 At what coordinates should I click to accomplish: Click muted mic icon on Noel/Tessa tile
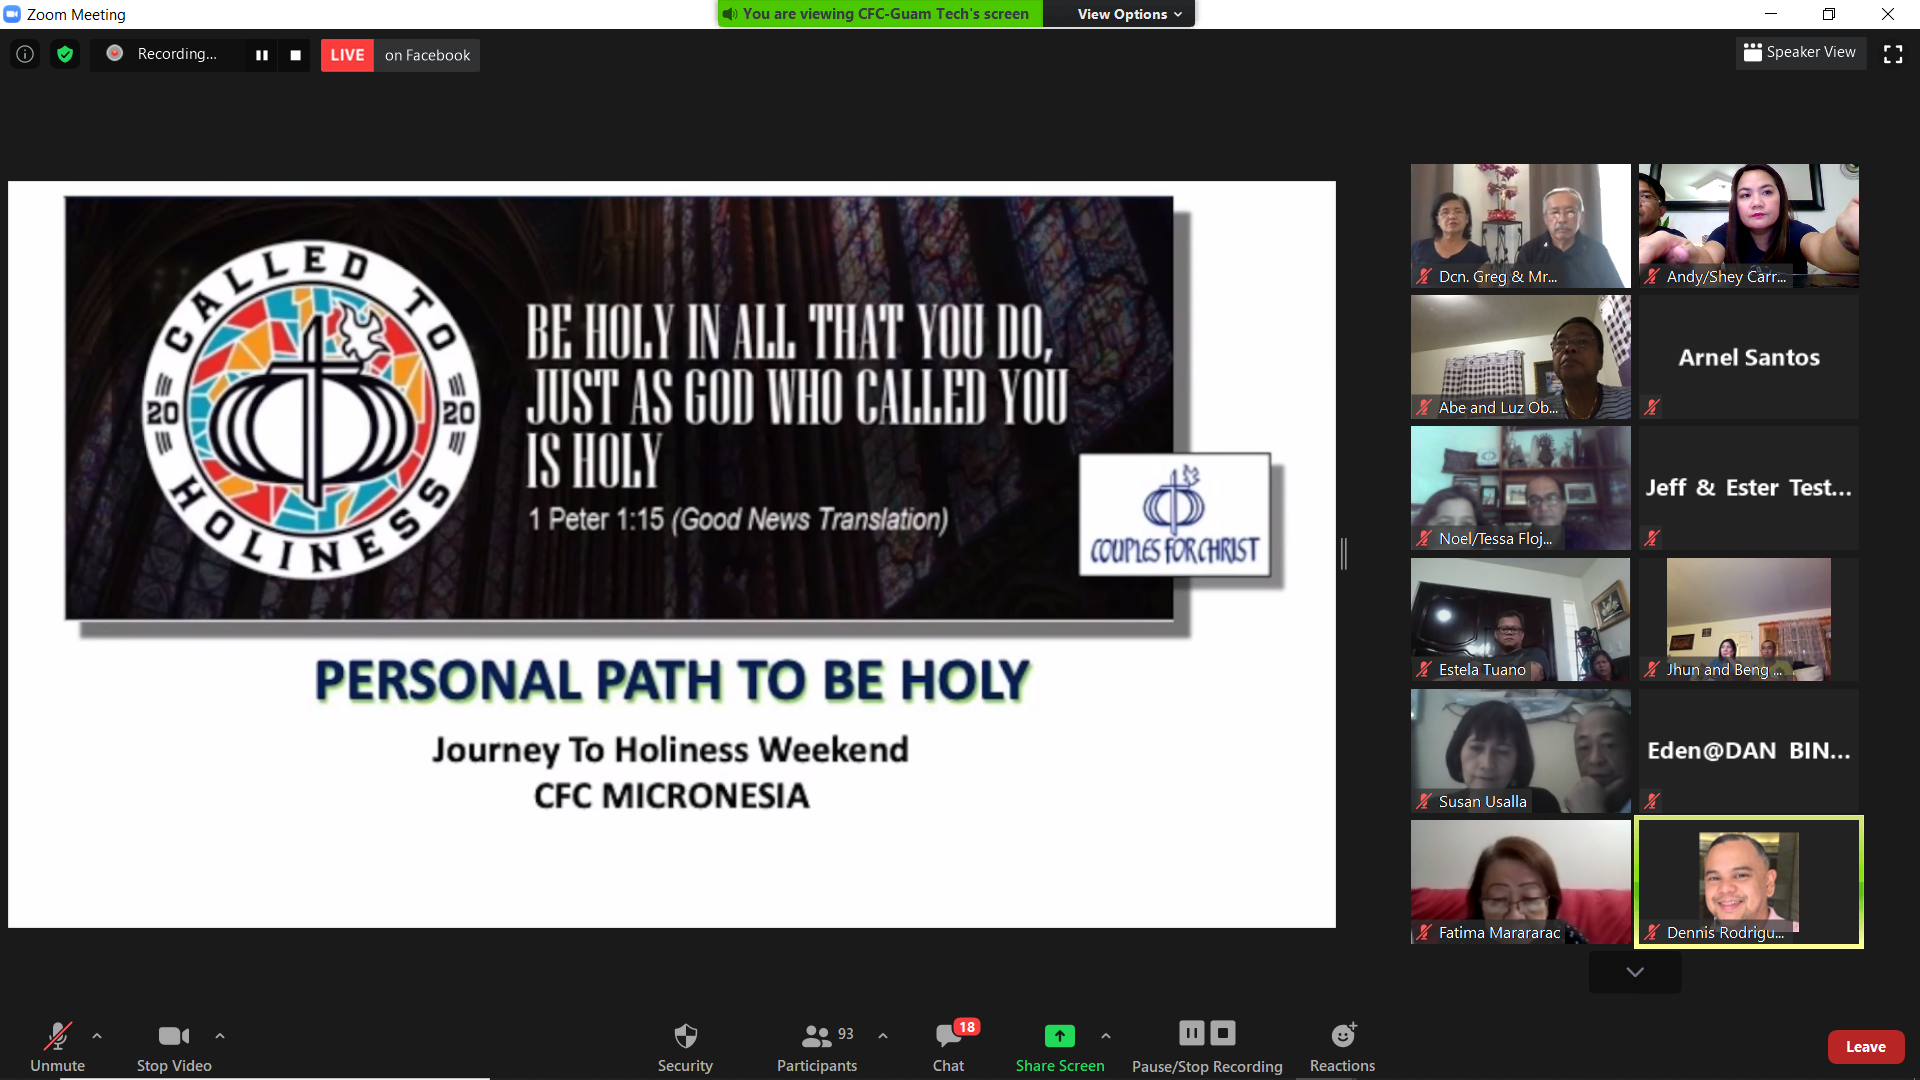coord(1424,538)
